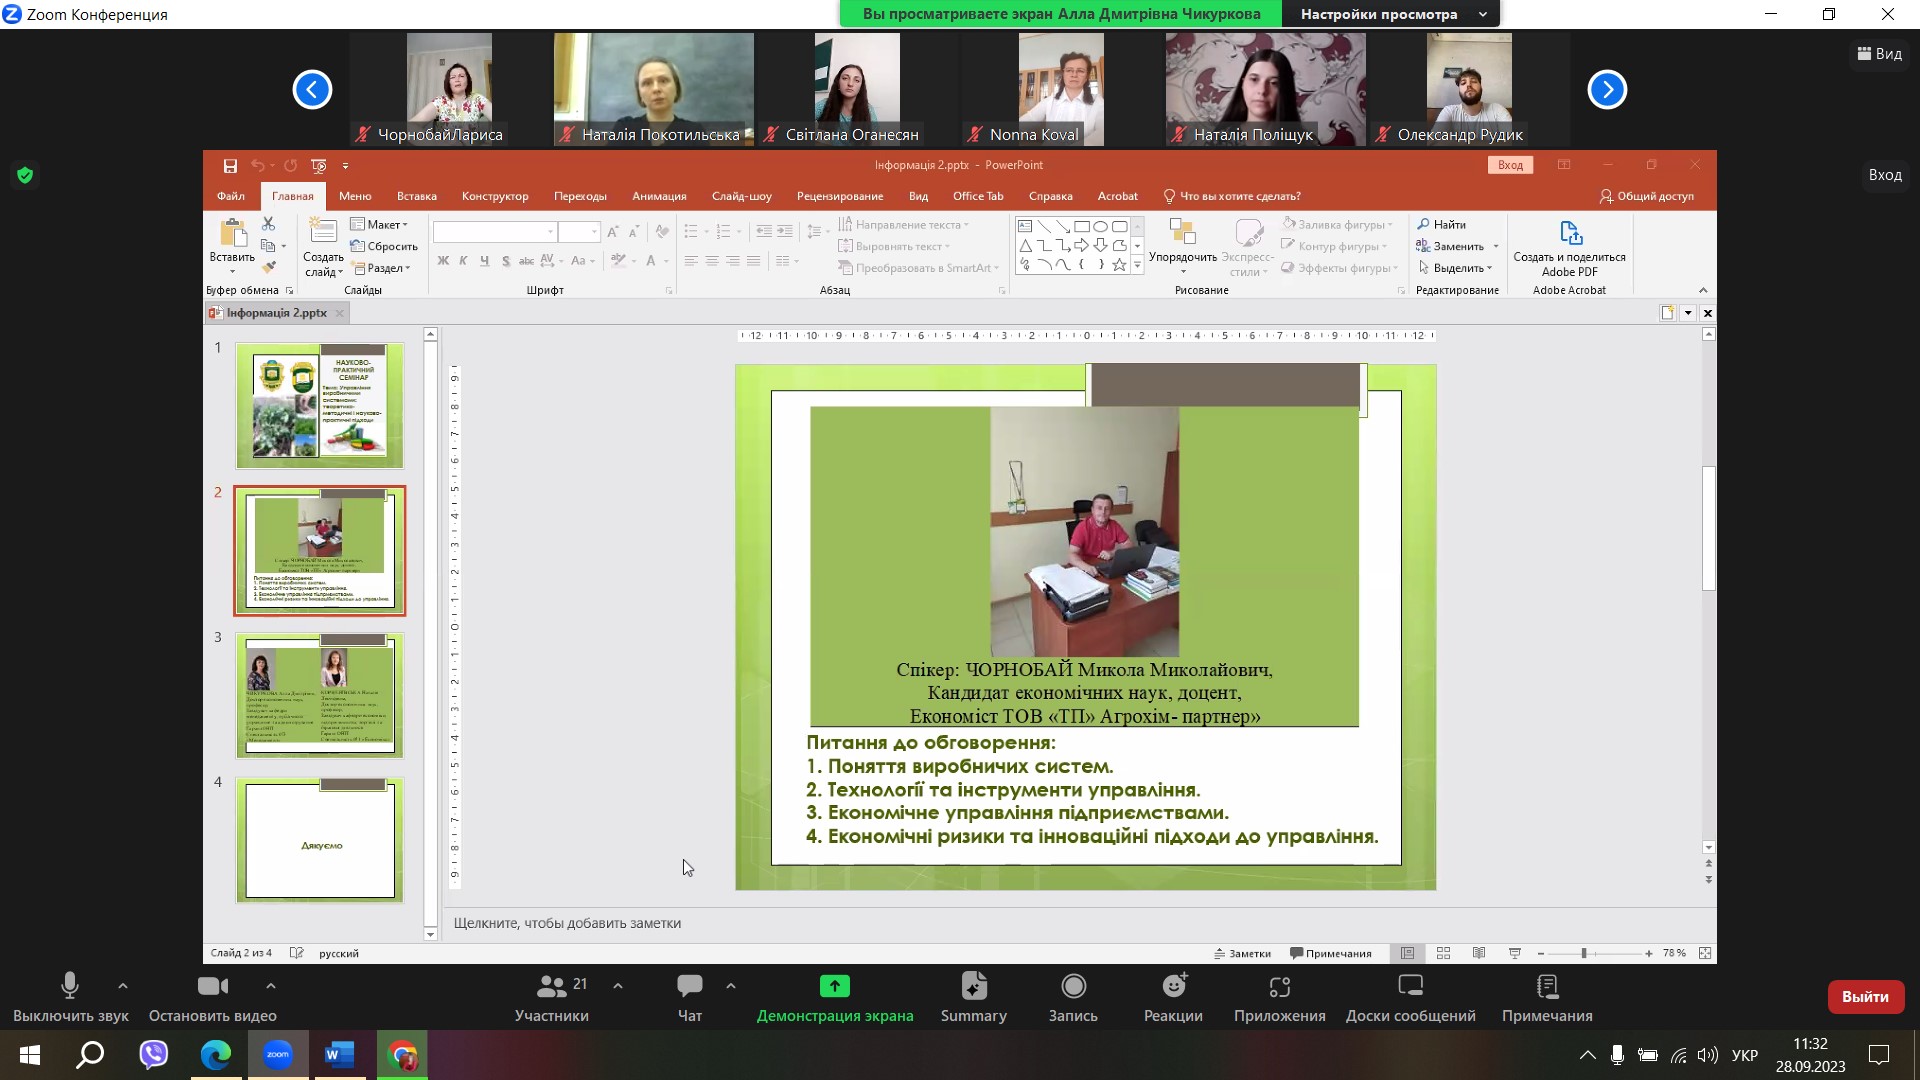This screenshot has height=1080, width=1920.
Task: Open Viber from the Windows taskbar
Action: pos(154,1055)
